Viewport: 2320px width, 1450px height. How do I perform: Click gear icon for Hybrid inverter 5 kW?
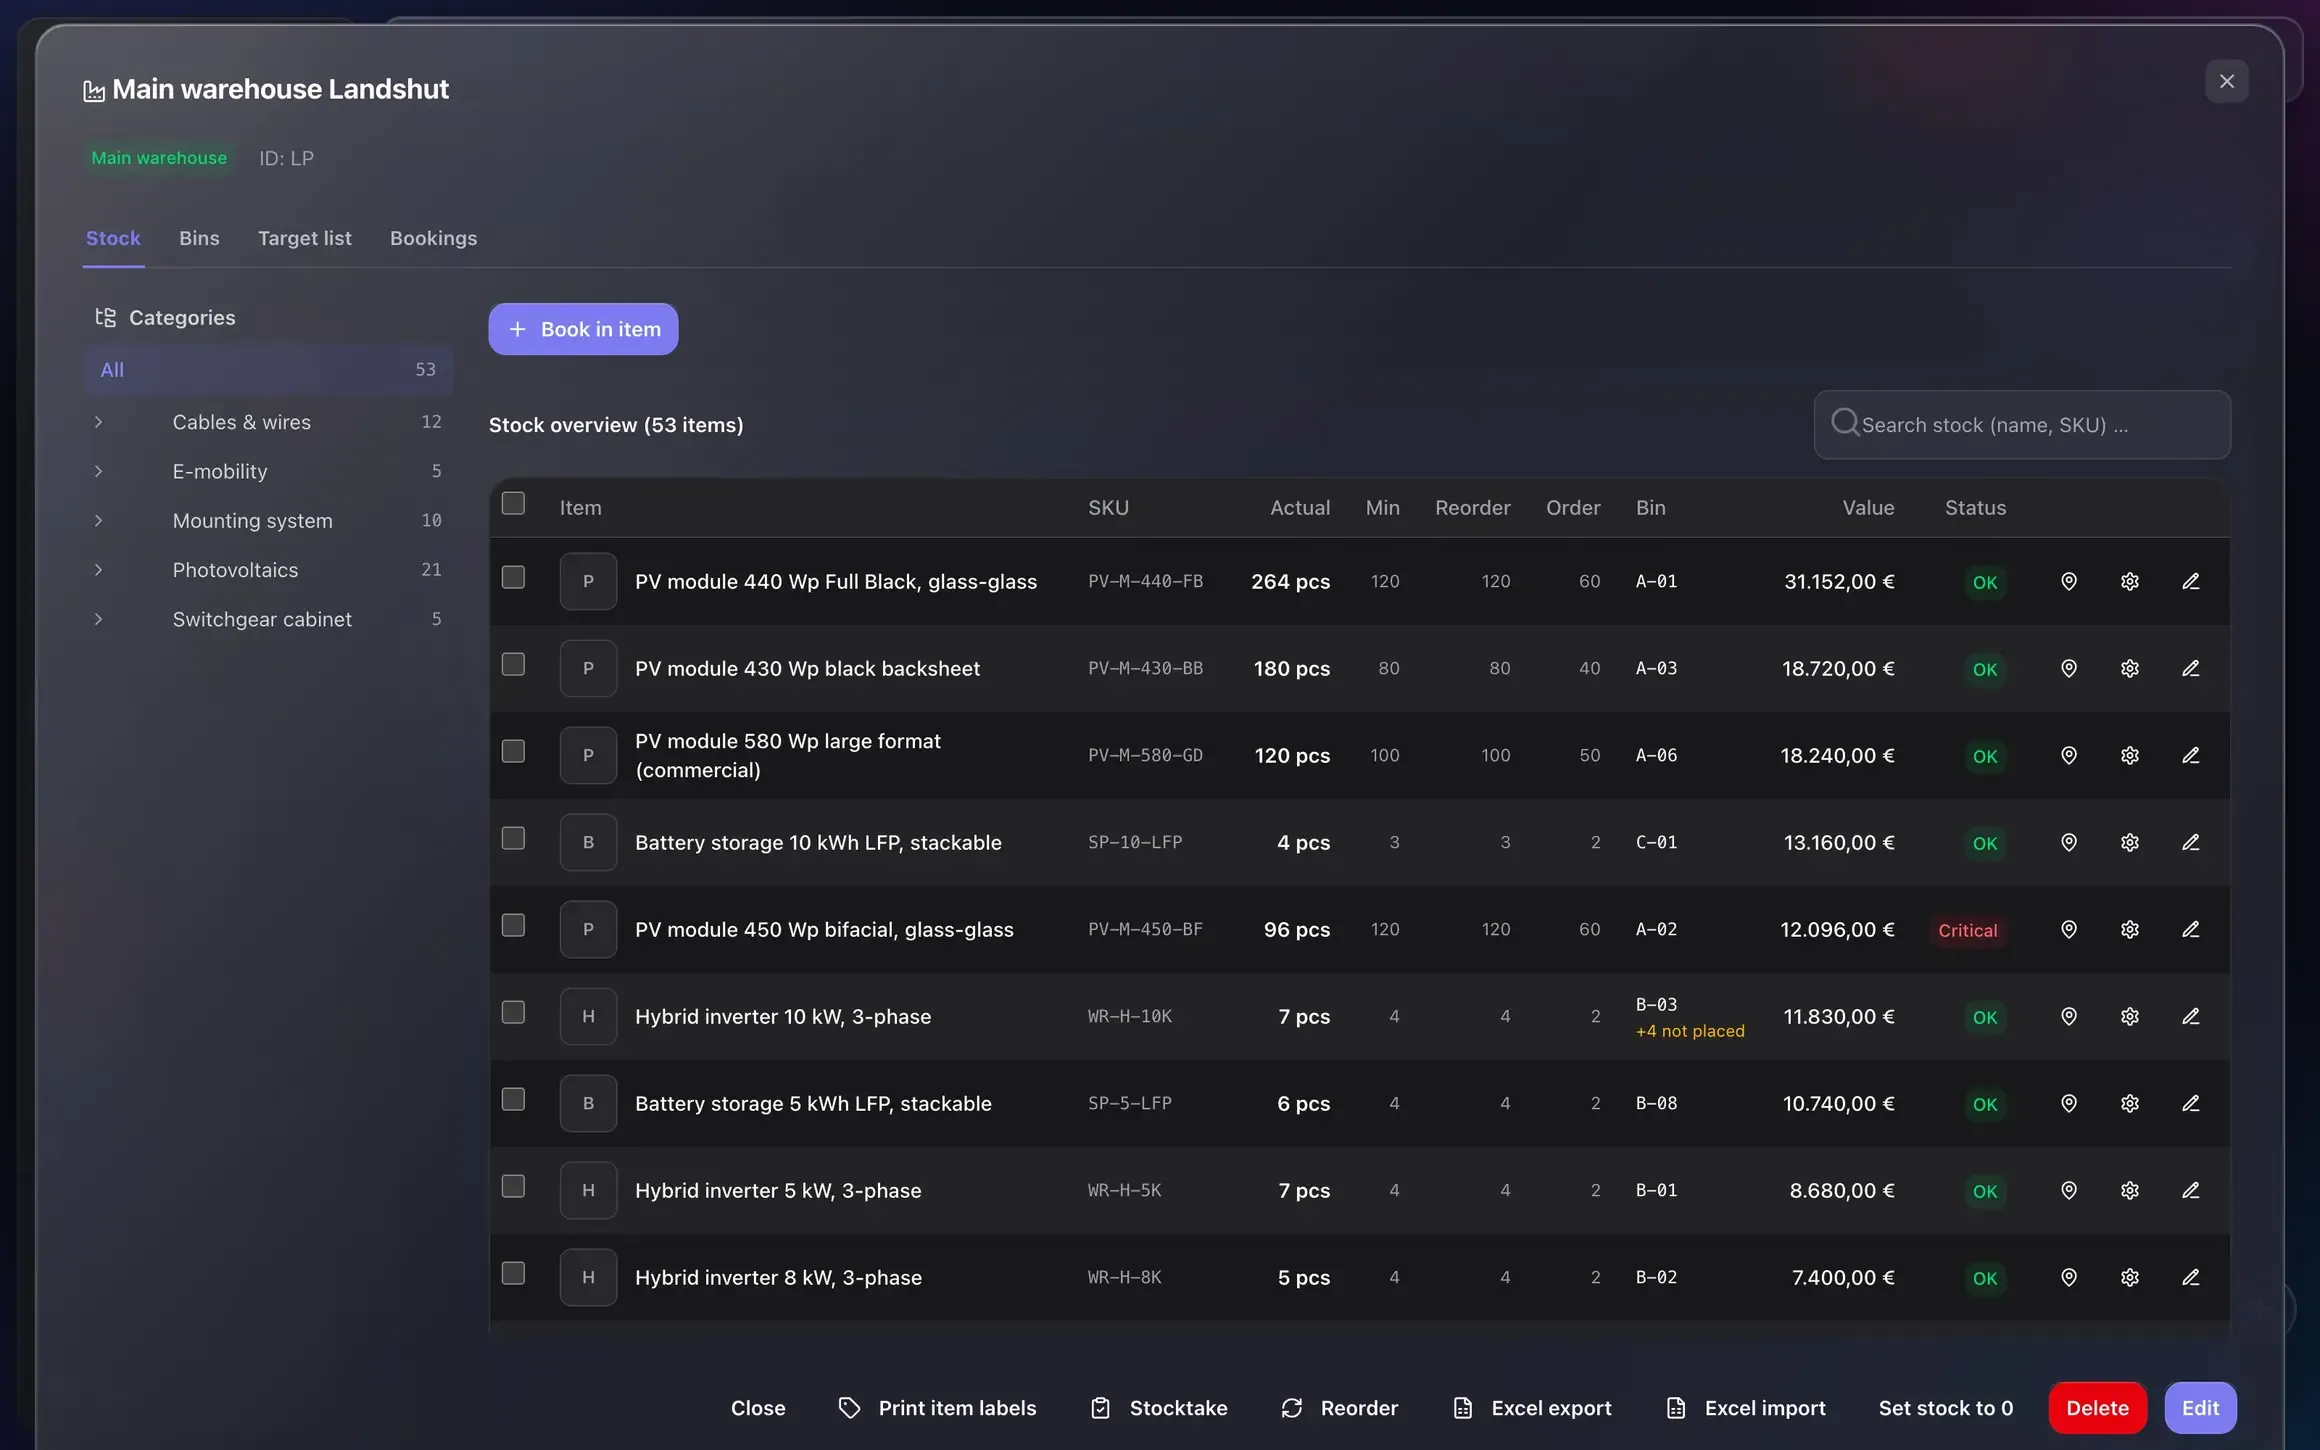coord(2130,1190)
